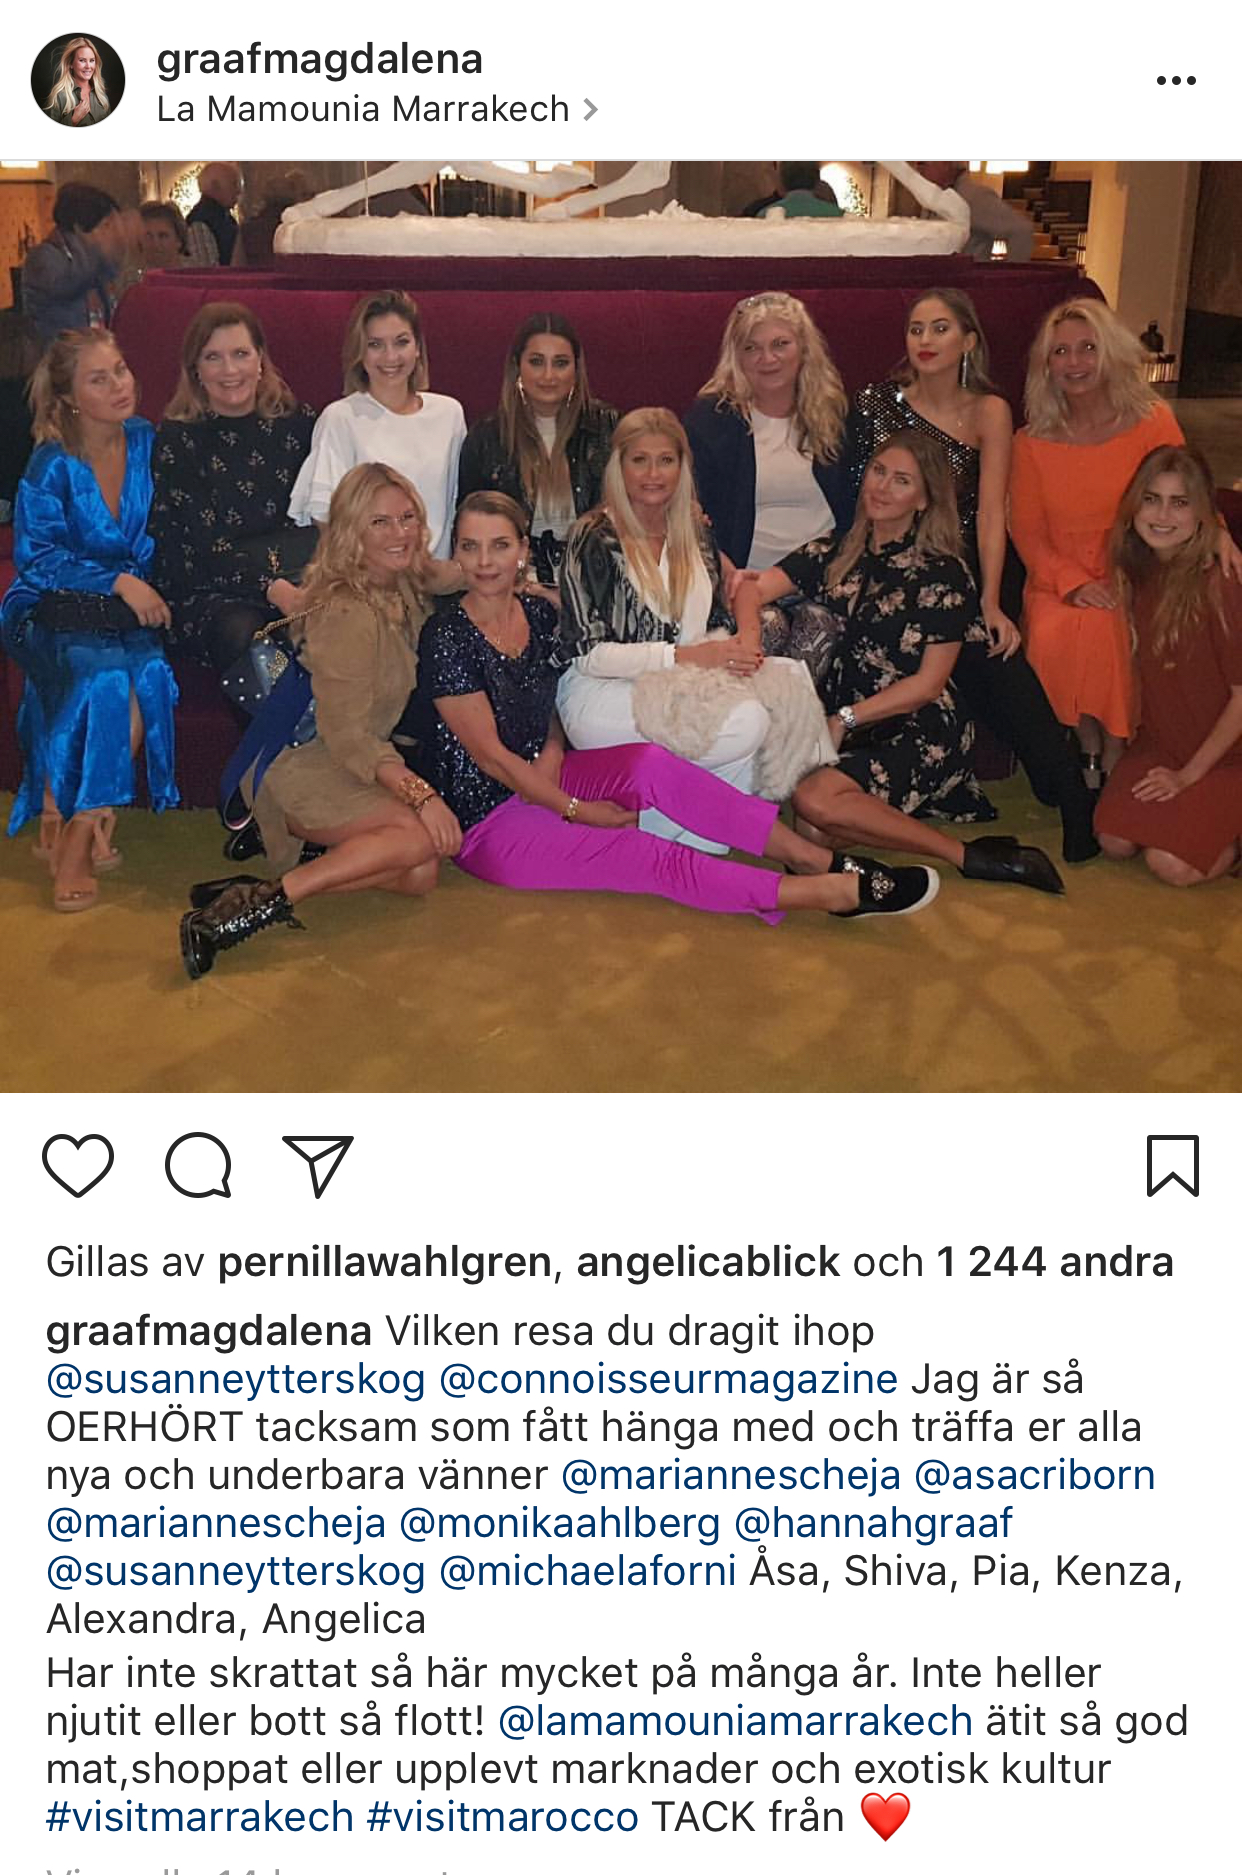1242x1875 pixels.
Task: Open @asacriborn mention
Action: pos(1035,1476)
